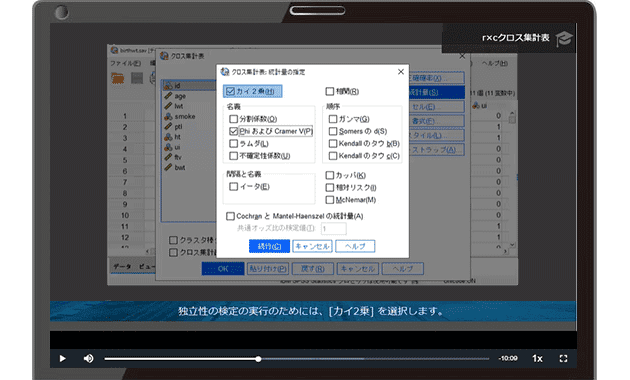Screen dimensions: 630x380
Task: Mute the video using speaker icon
Action: coord(88,358)
